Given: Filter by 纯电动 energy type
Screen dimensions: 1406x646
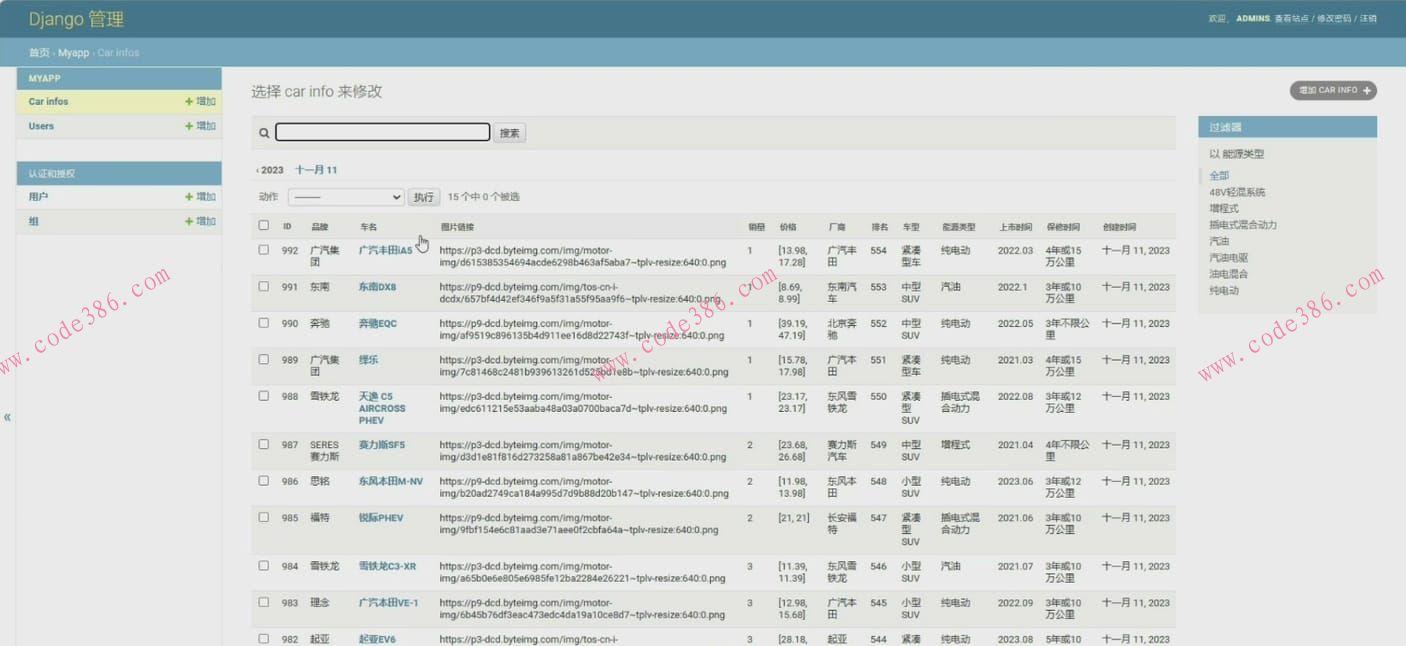Looking at the screenshot, I should [x=1224, y=291].
